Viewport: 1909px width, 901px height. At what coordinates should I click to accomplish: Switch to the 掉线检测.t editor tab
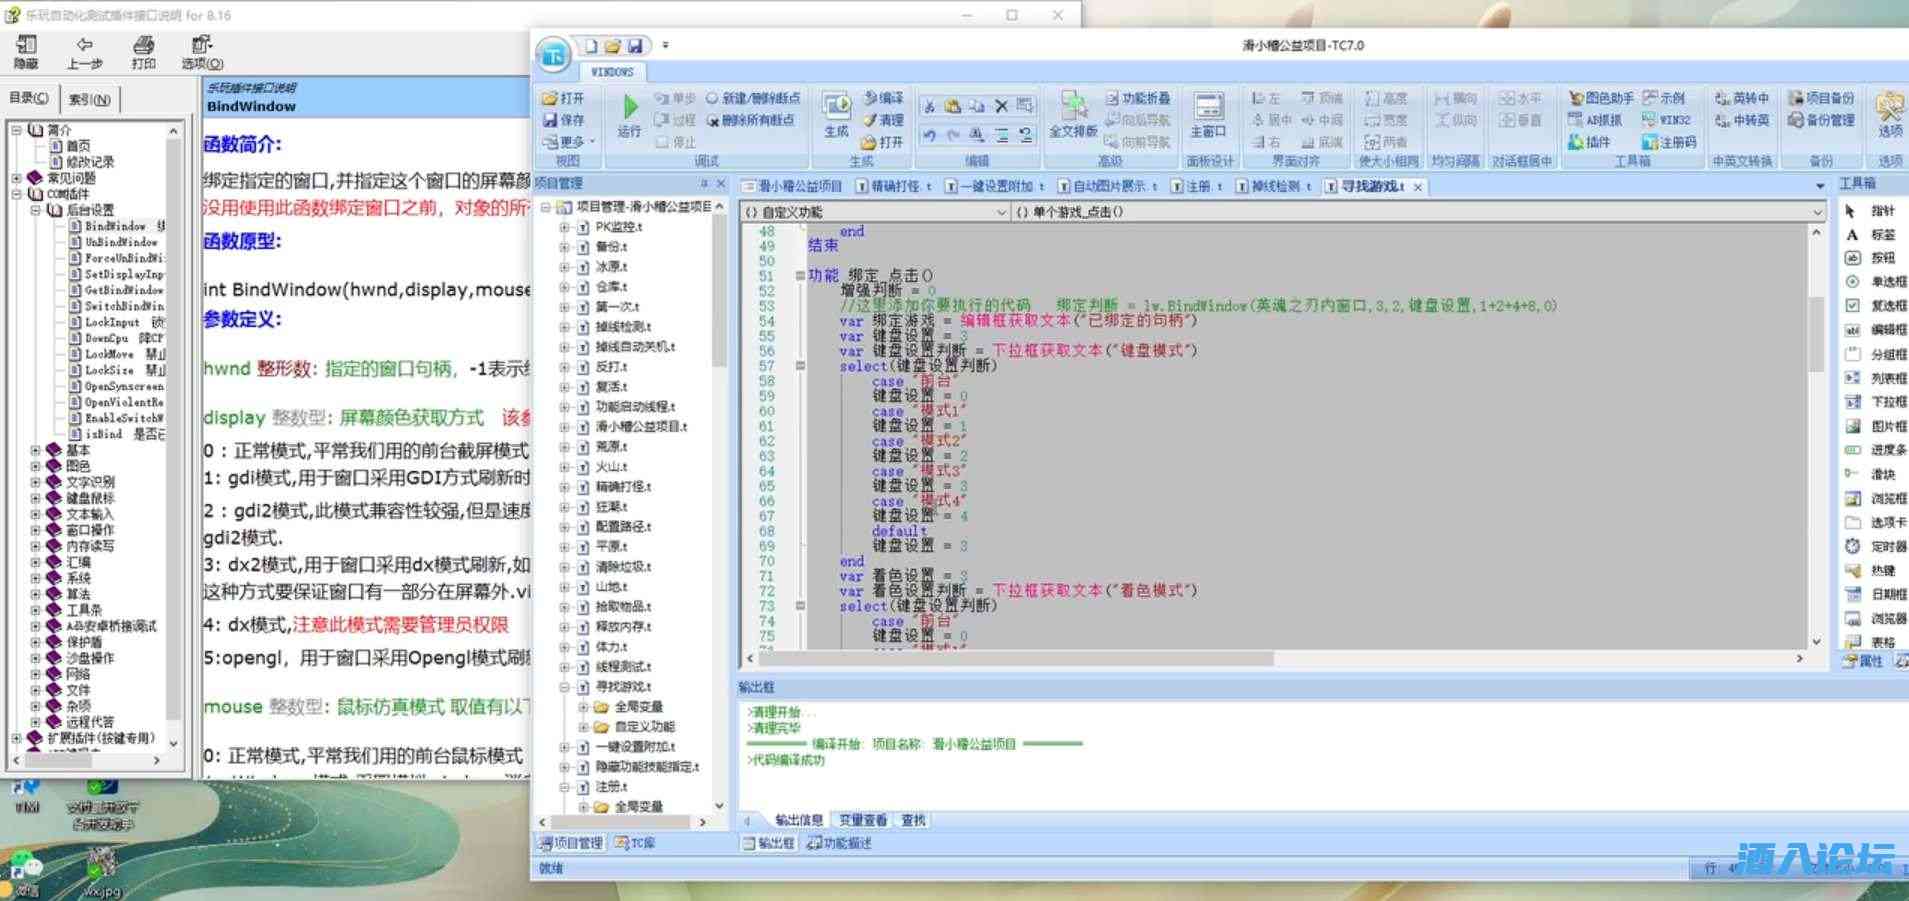click(1273, 186)
